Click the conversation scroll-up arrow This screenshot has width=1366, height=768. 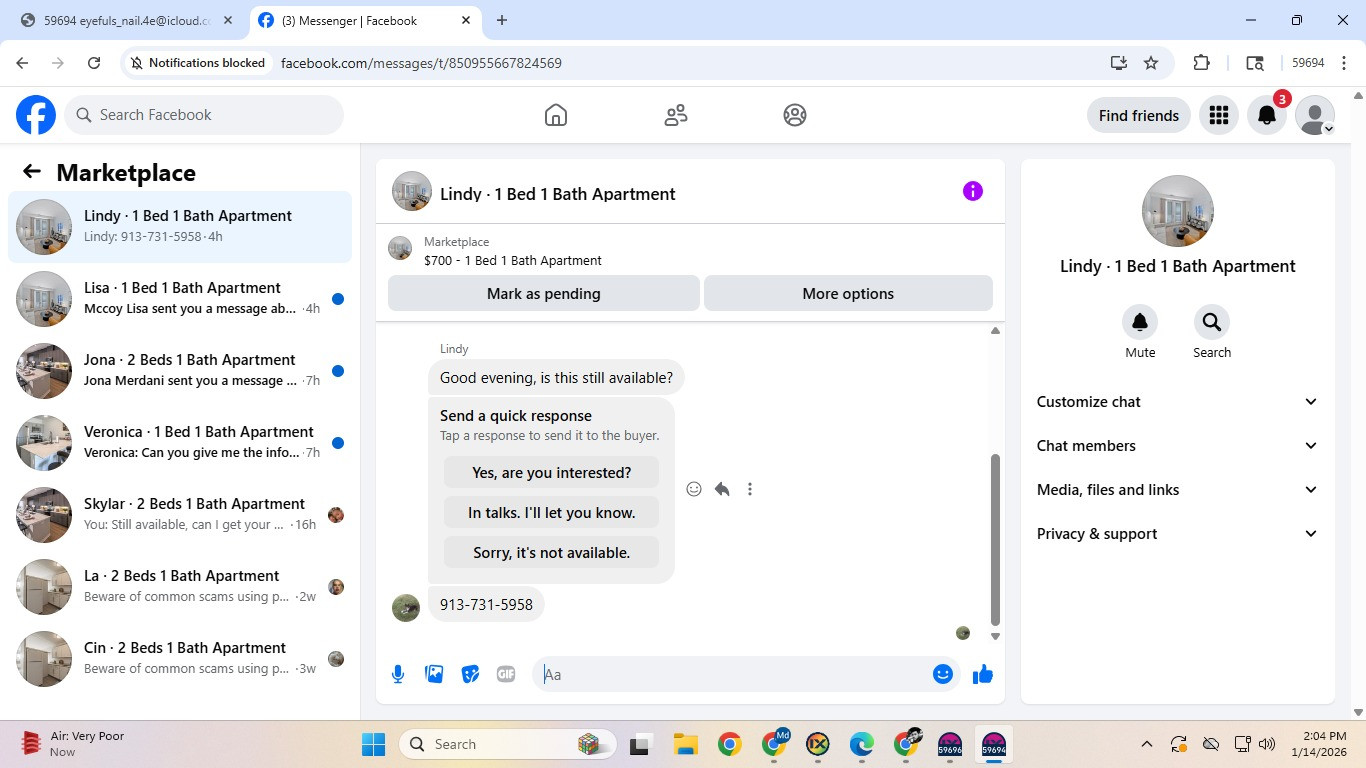click(995, 331)
